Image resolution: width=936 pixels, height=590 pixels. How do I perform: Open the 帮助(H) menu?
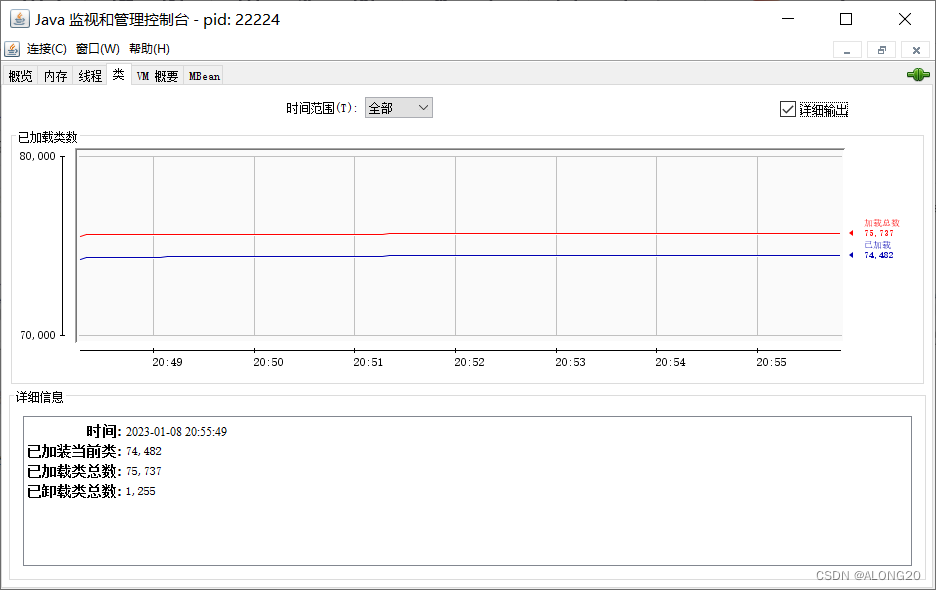click(x=149, y=49)
